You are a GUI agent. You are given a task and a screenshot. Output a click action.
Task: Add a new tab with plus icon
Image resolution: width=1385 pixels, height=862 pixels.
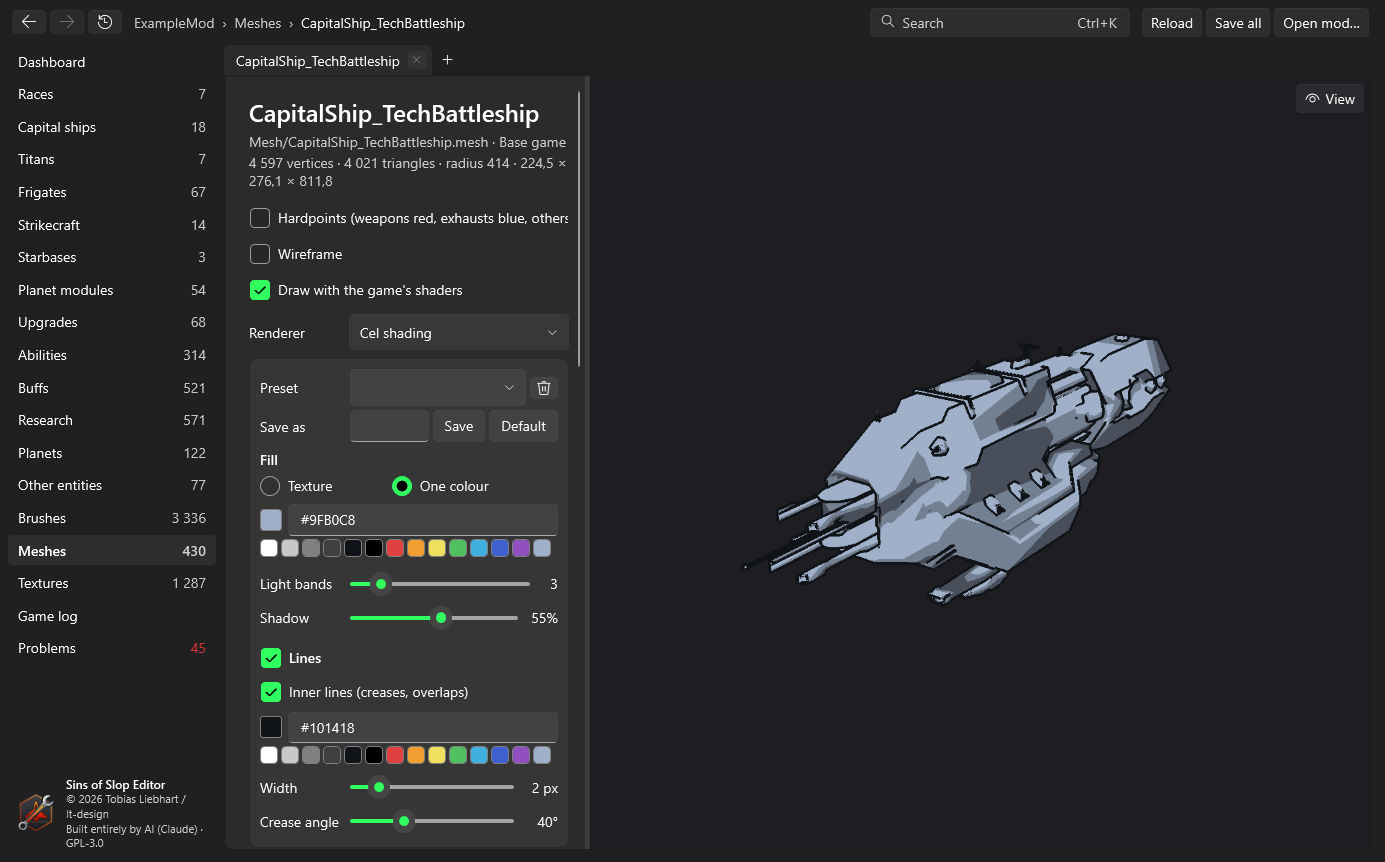click(x=447, y=60)
